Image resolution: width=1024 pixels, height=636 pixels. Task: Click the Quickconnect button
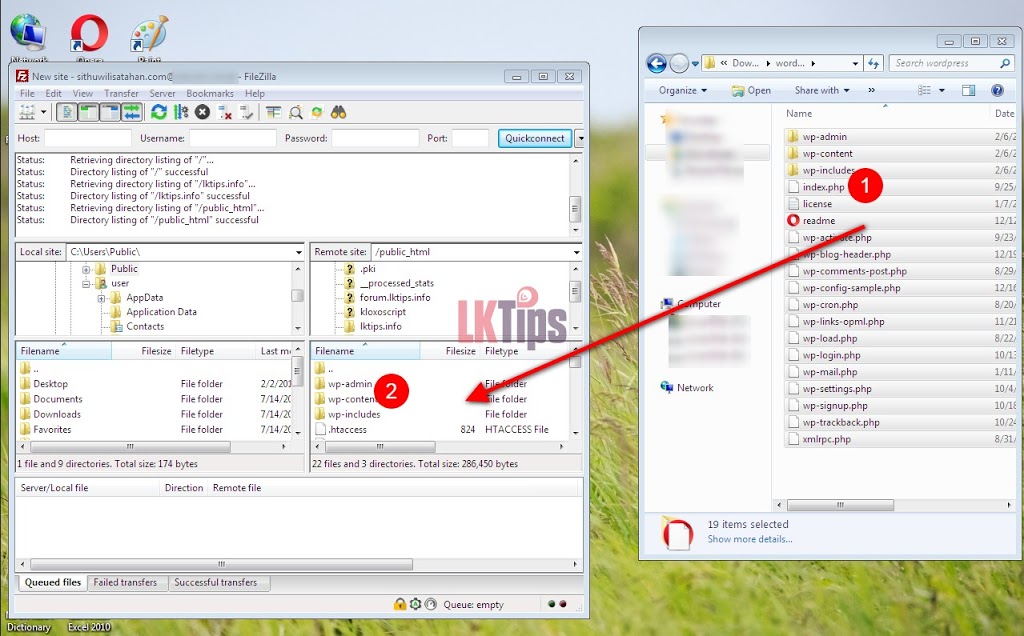pos(535,138)
